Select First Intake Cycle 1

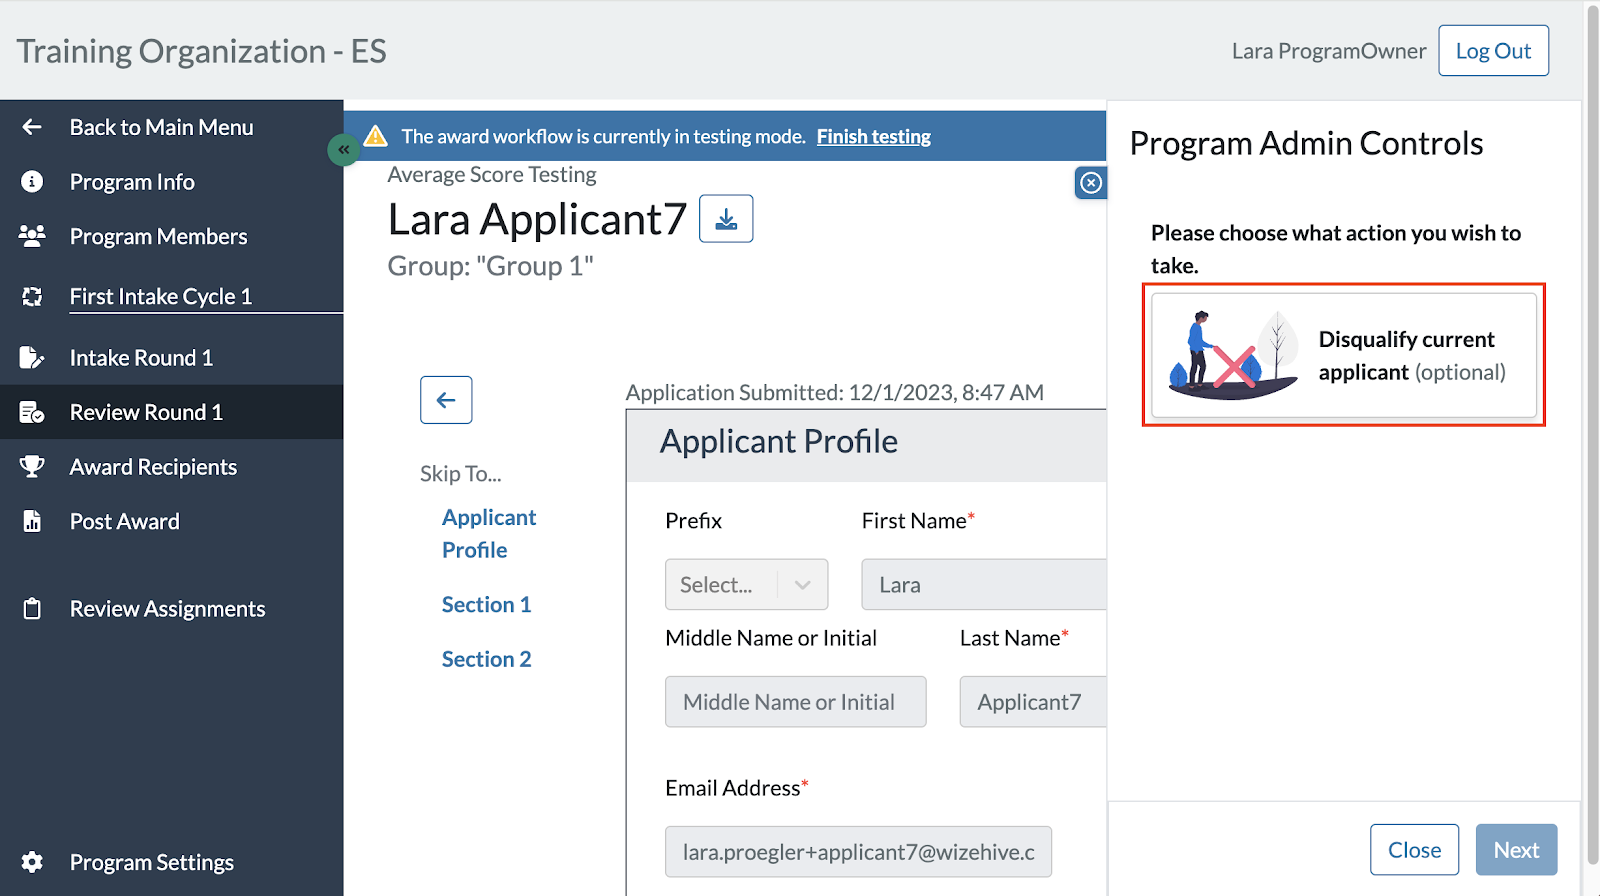pyautogui.click(x=161, y=297)
